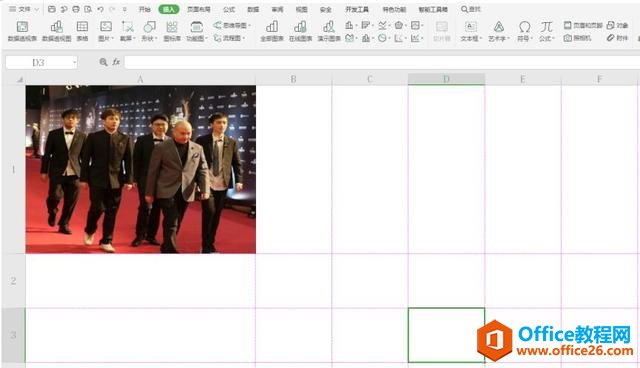Open the icon library (图标库)

pos(172,31)
